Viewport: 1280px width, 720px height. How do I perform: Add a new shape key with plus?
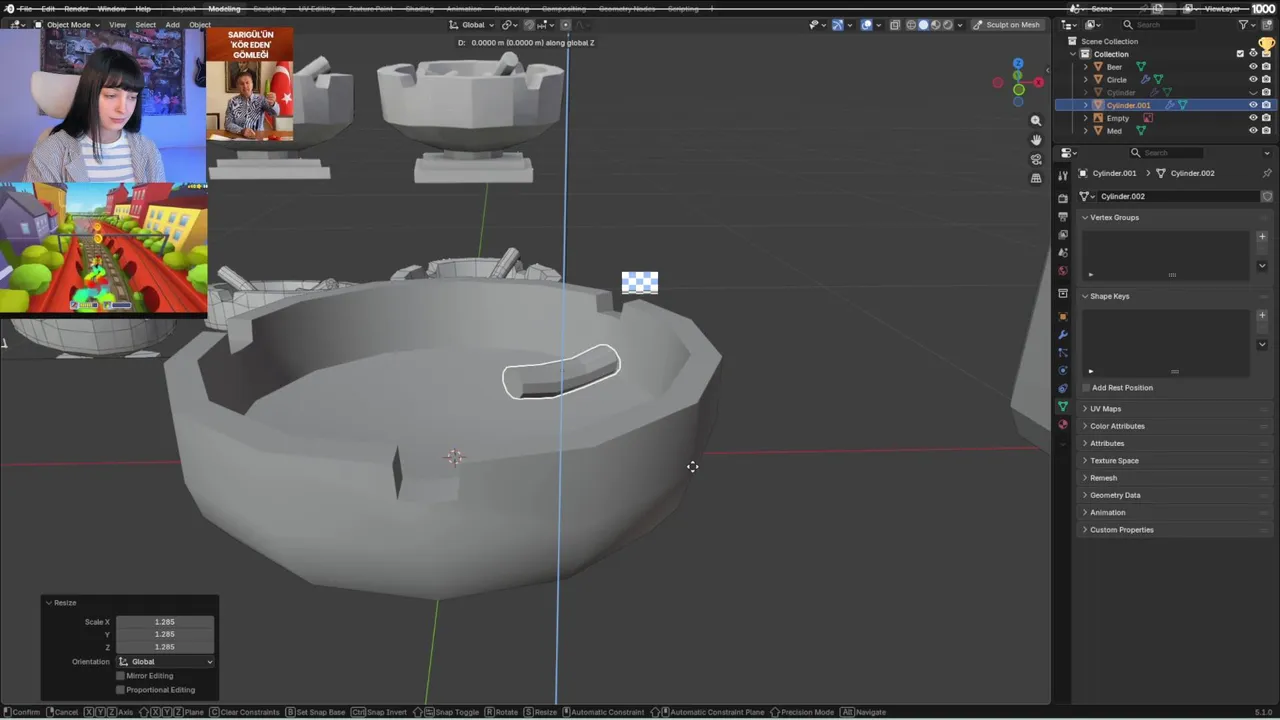[x=1262, y=316]
